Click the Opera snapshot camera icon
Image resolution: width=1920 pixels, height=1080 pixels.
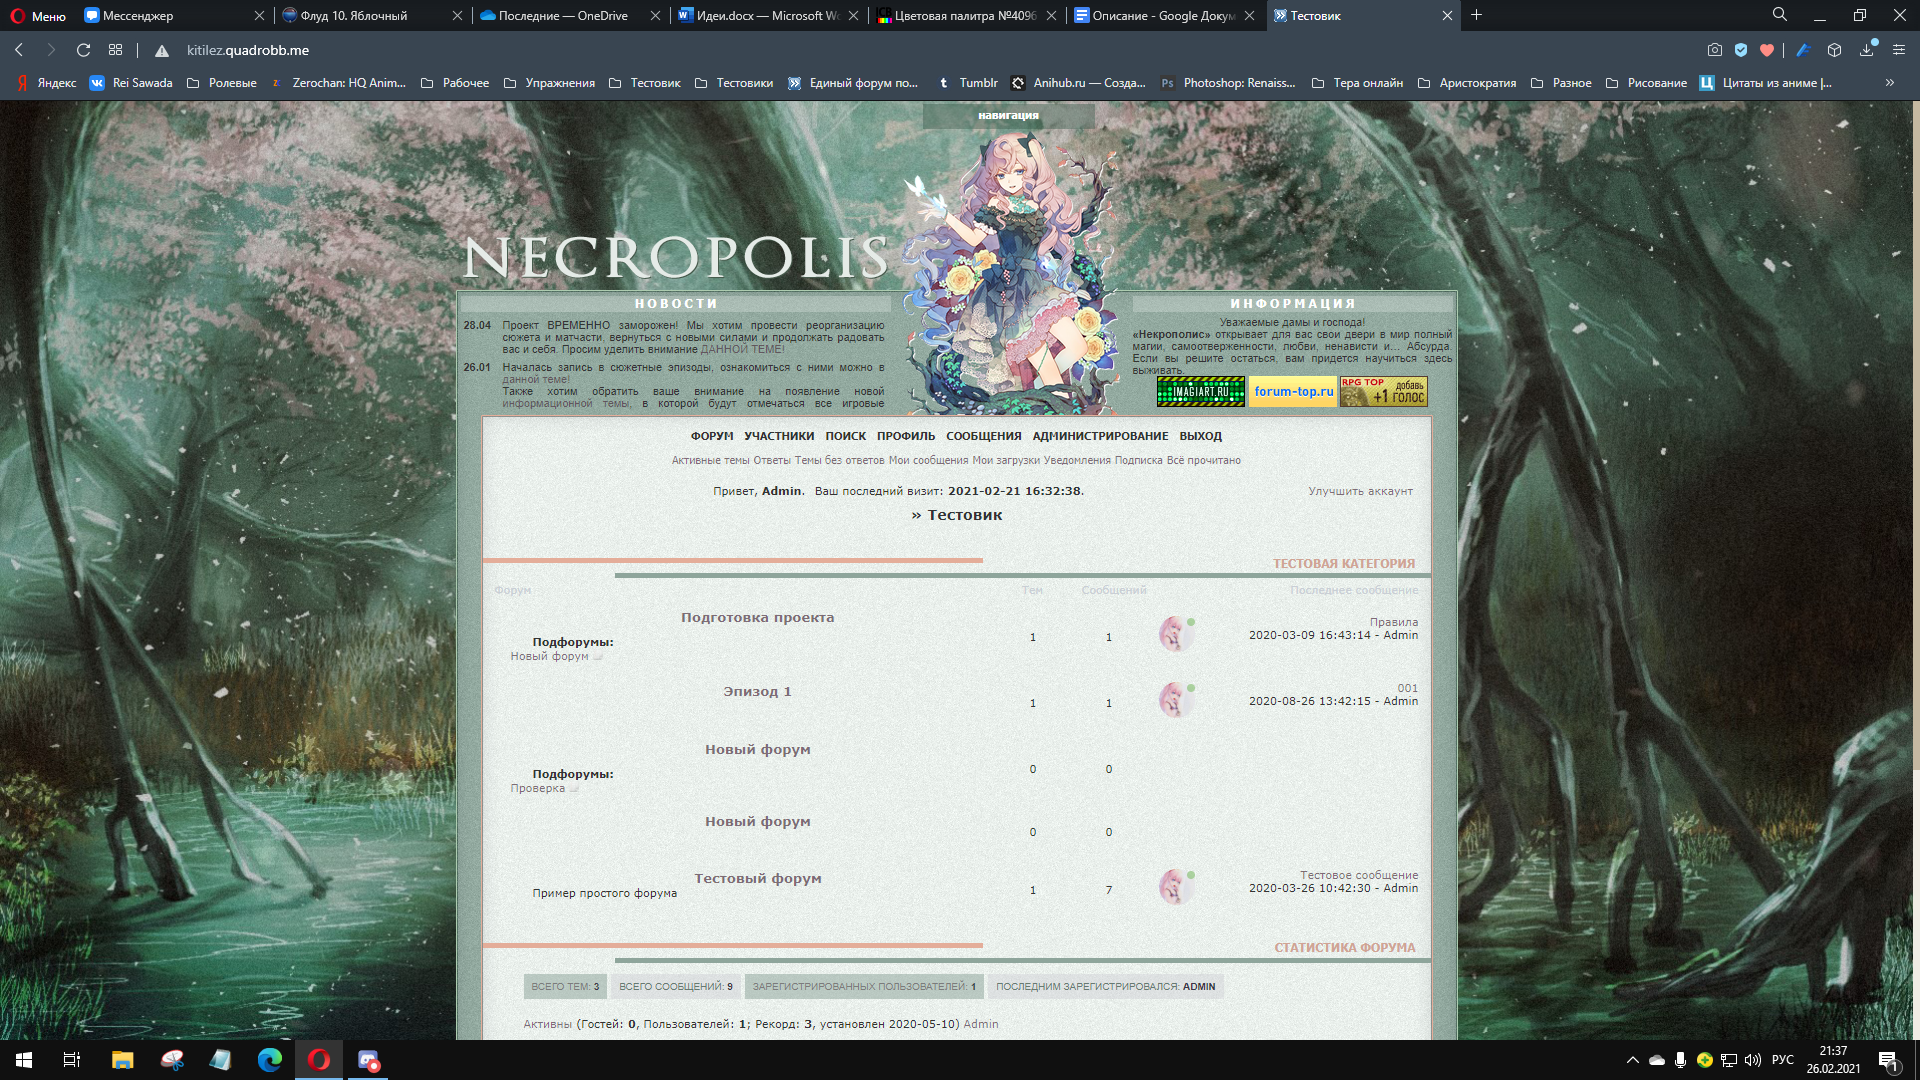point(1714,50)
